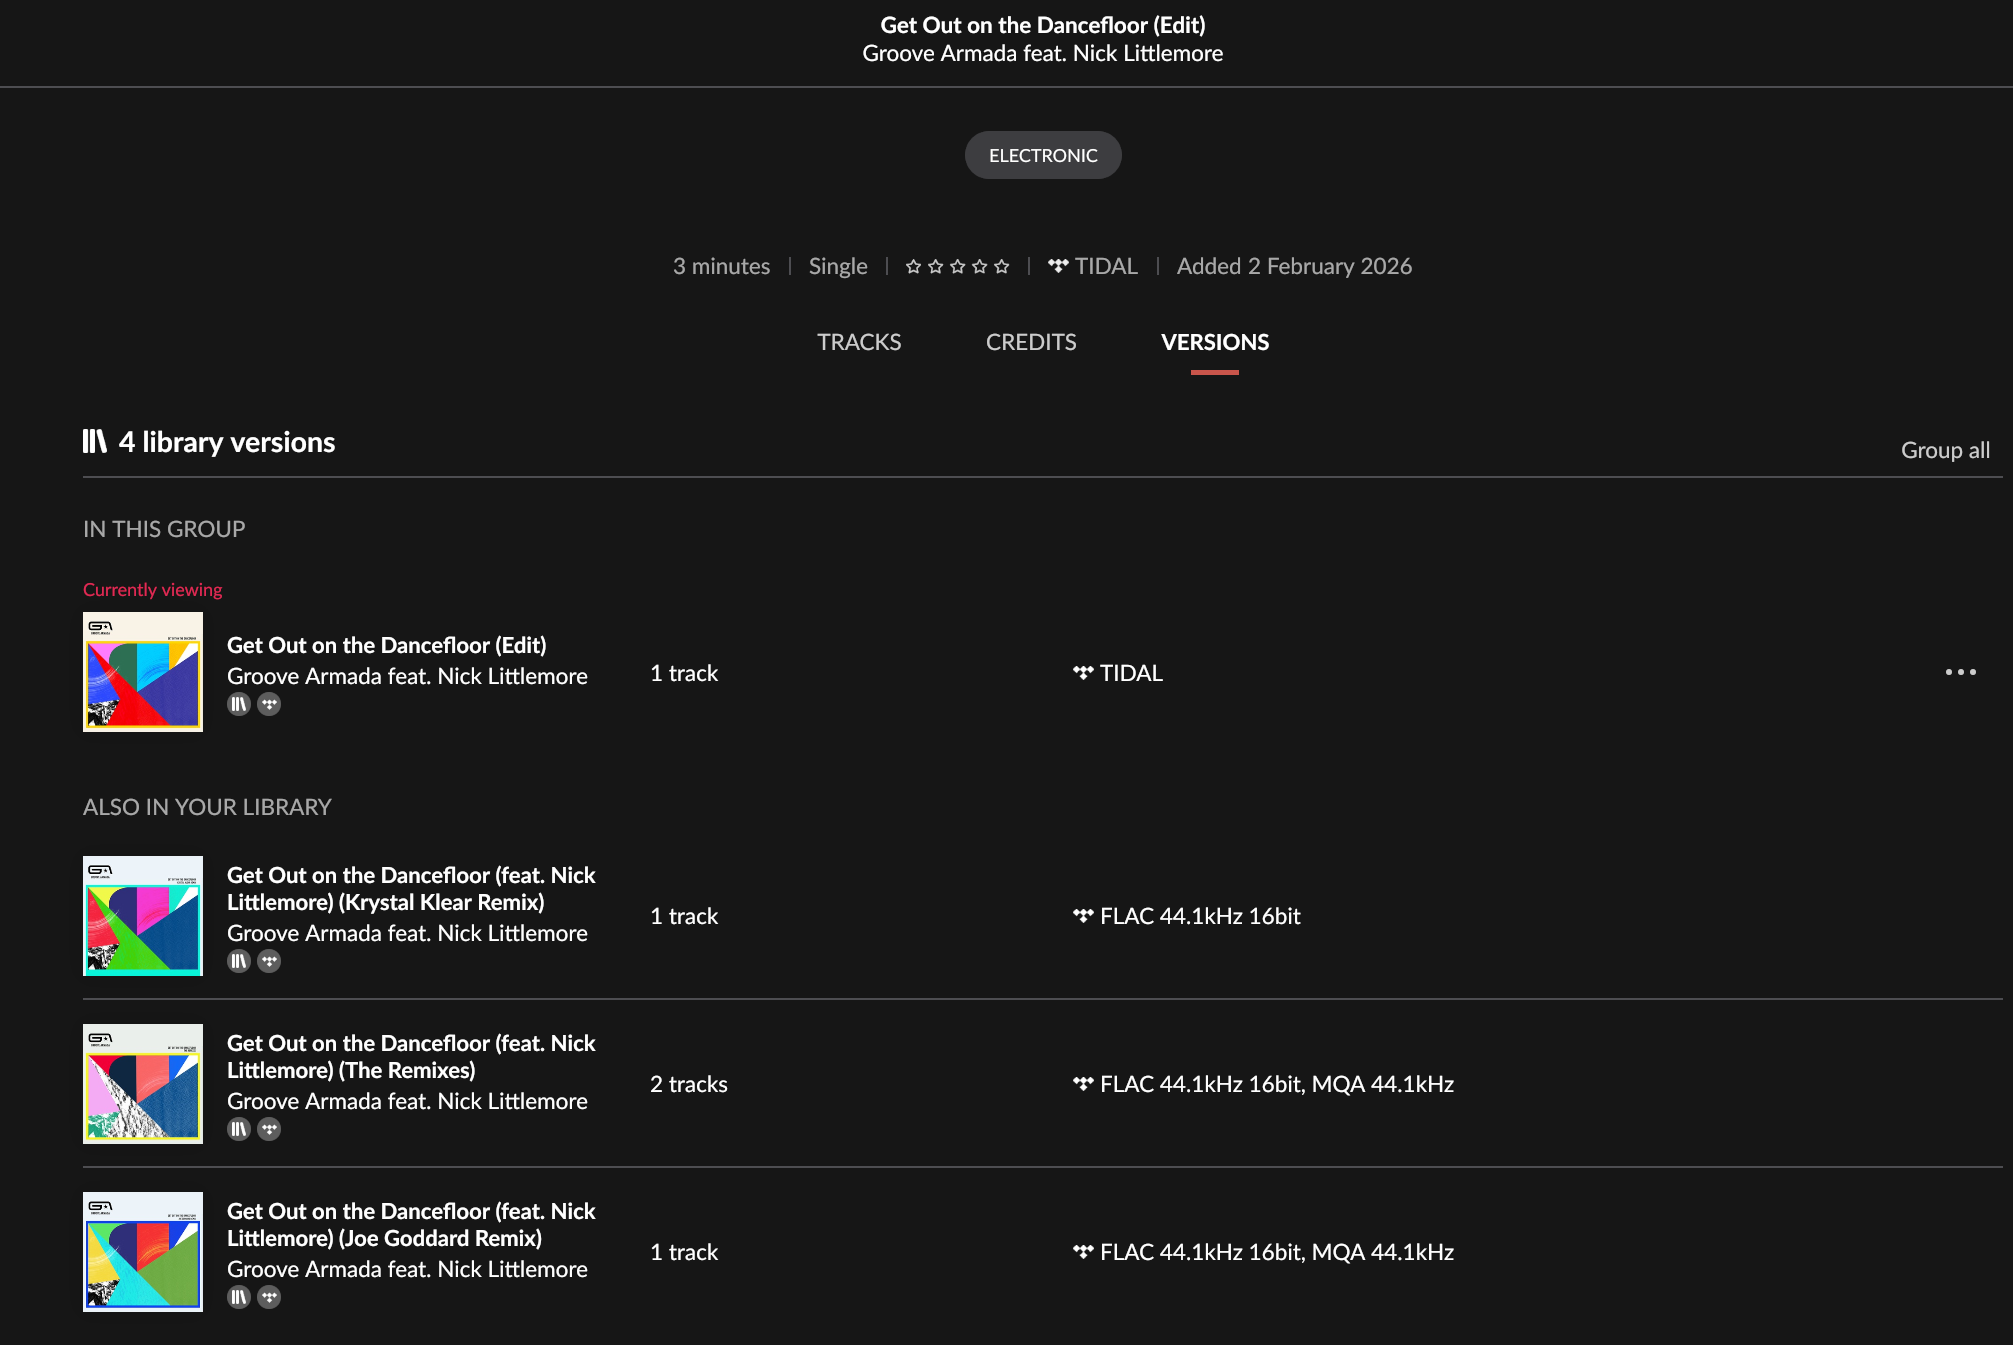Open The Remixes album thumbnail
This screenshot has width=2013, height=1345.
click(x=143, y=1084)
